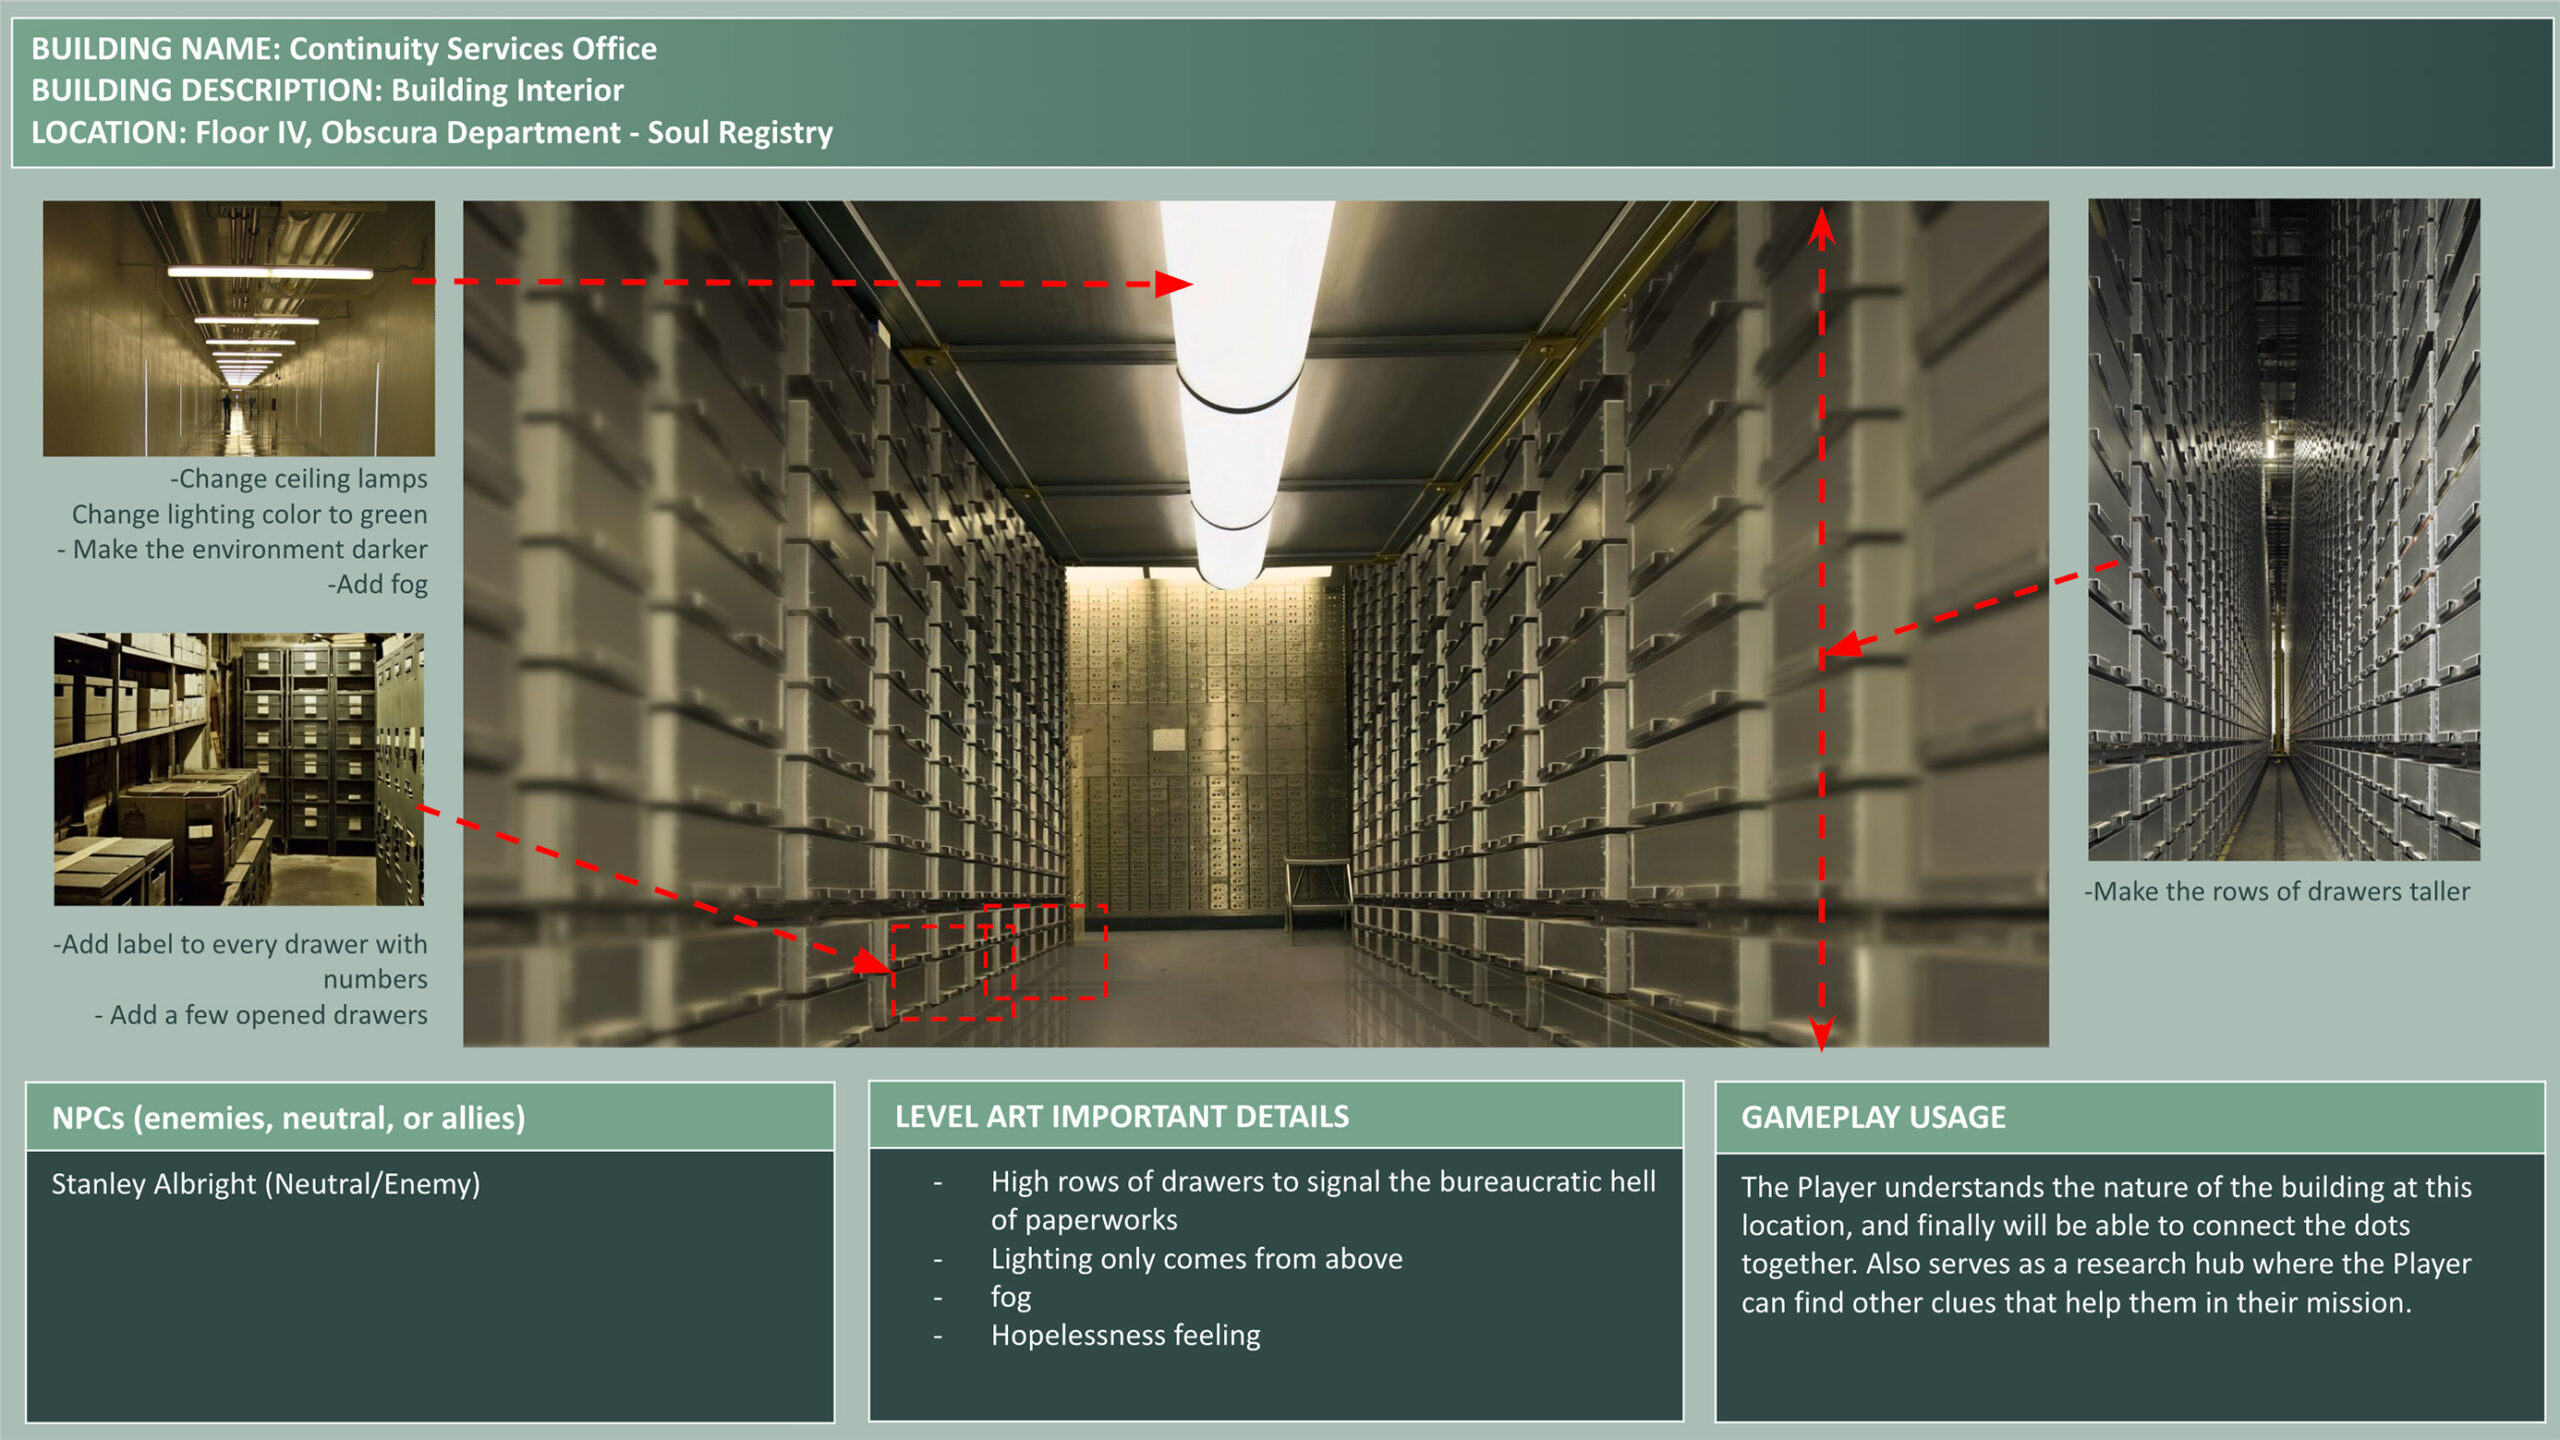Click the bottom arrowhead of vertical red line
The width and height of the screenshot is (2560, 1440).
pos(1821,1034)
